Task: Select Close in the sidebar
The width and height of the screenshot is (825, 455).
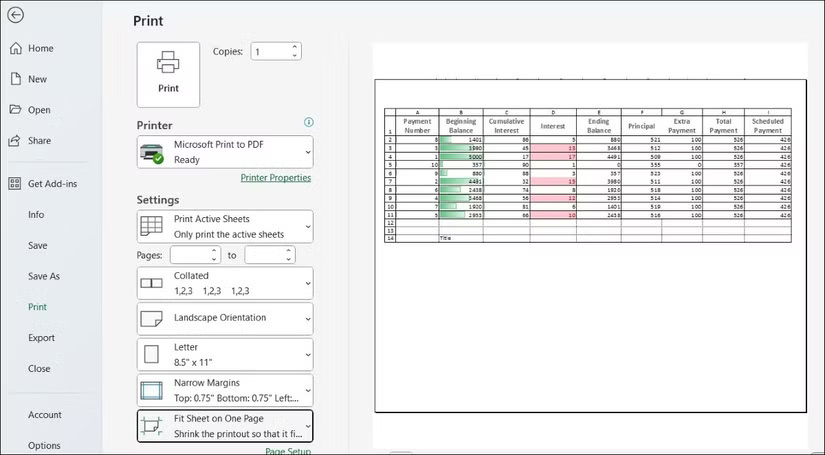Action: pos(39,368)
